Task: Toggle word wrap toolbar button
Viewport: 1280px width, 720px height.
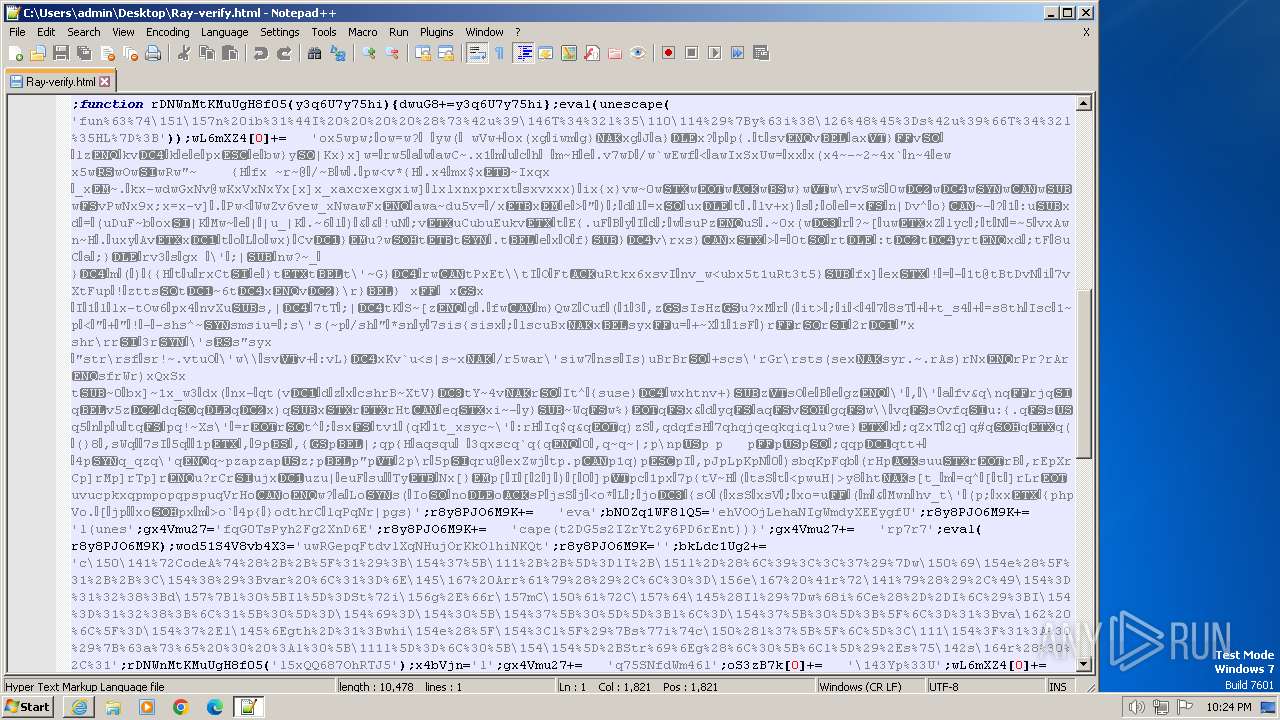Action: coord(477,53)
